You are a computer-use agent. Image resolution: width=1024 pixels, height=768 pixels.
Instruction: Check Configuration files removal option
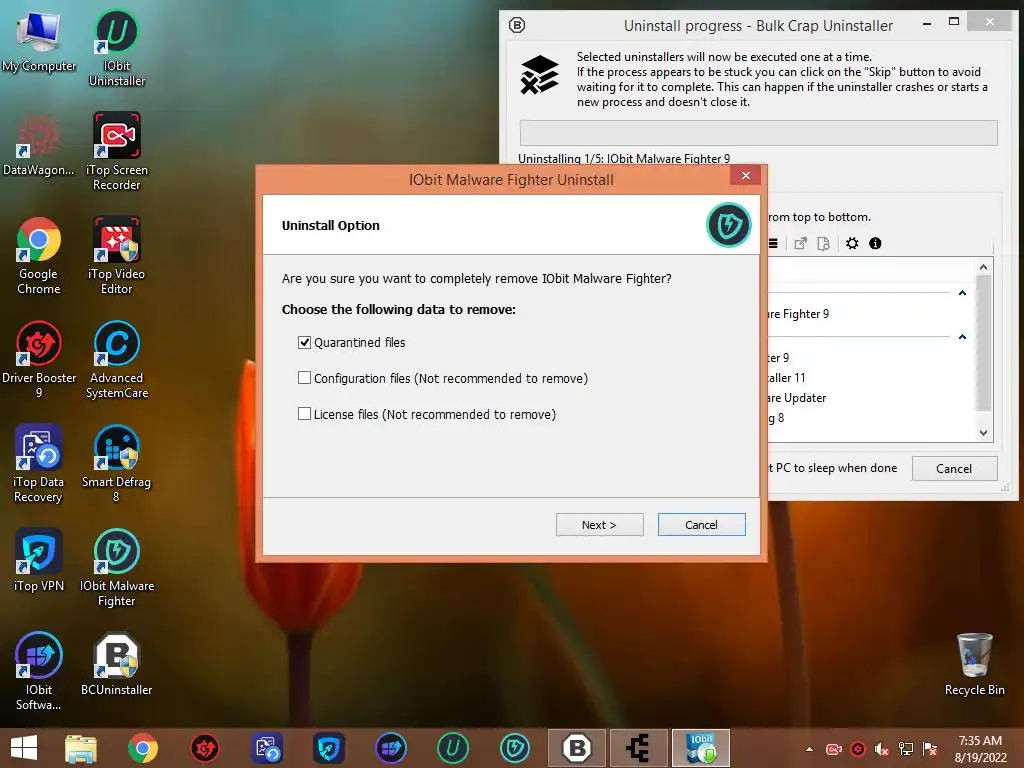pos(304,377)
